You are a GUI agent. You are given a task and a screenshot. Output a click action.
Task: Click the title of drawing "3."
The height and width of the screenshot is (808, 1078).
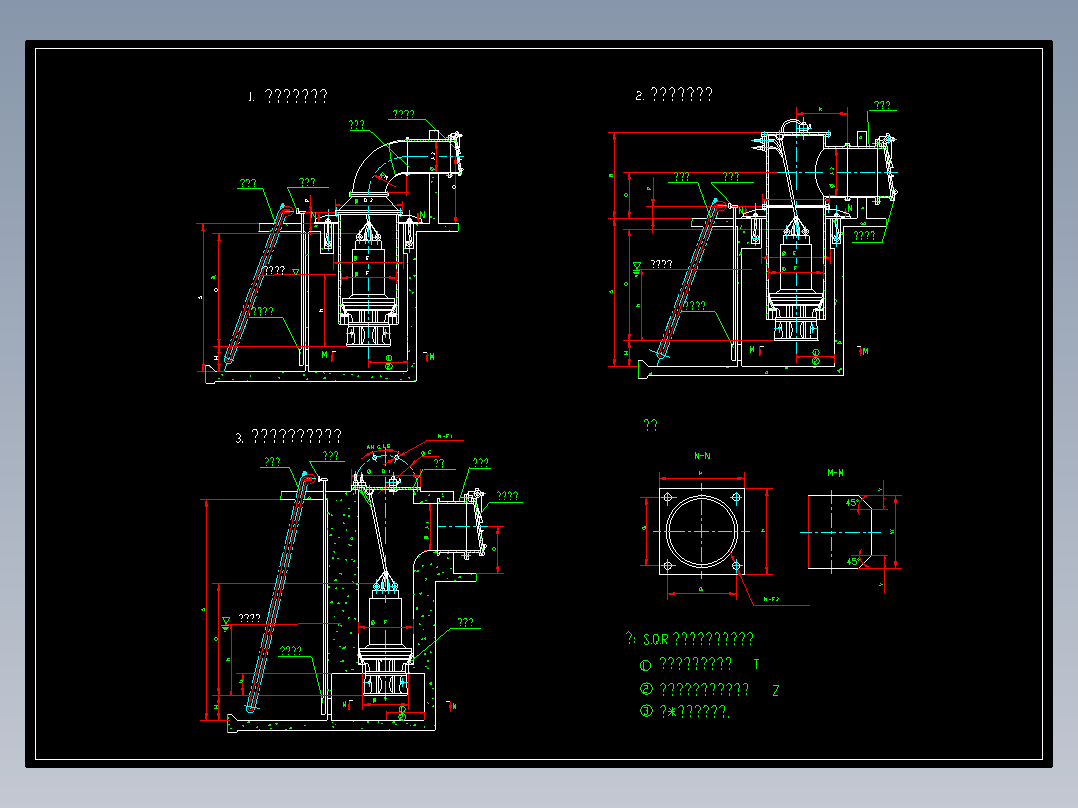(289, 436)
